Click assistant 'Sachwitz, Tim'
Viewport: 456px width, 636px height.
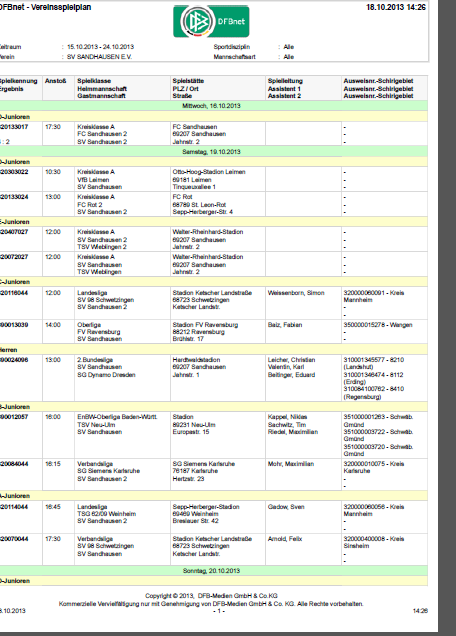287,425
